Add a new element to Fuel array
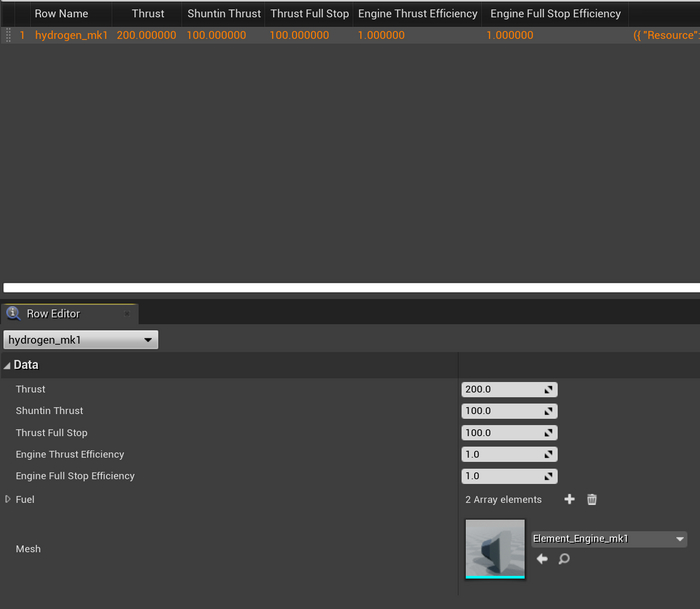700x609 pixels. (x=570, y=499)
